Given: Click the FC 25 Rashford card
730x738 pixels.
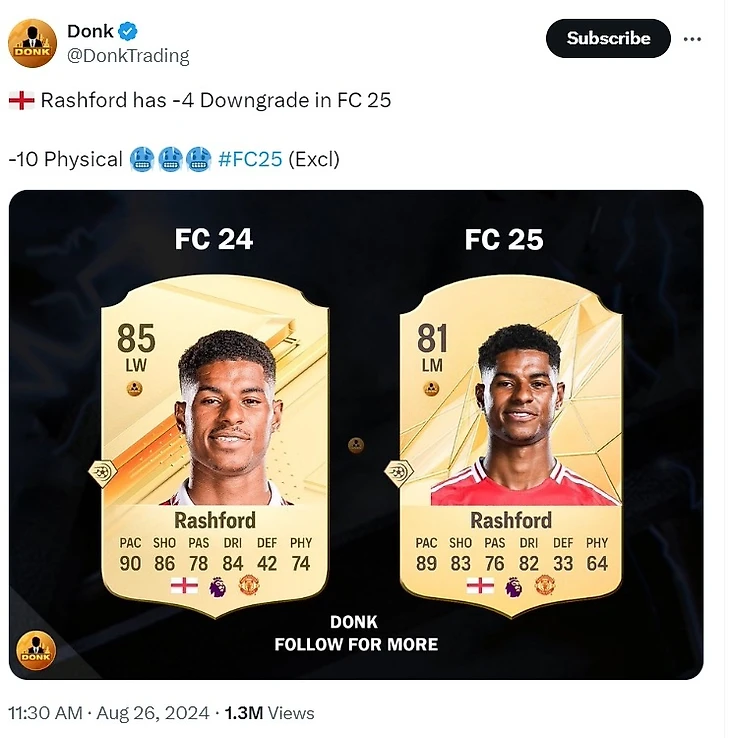Looking at the screenshot, I should click(511, 446).
